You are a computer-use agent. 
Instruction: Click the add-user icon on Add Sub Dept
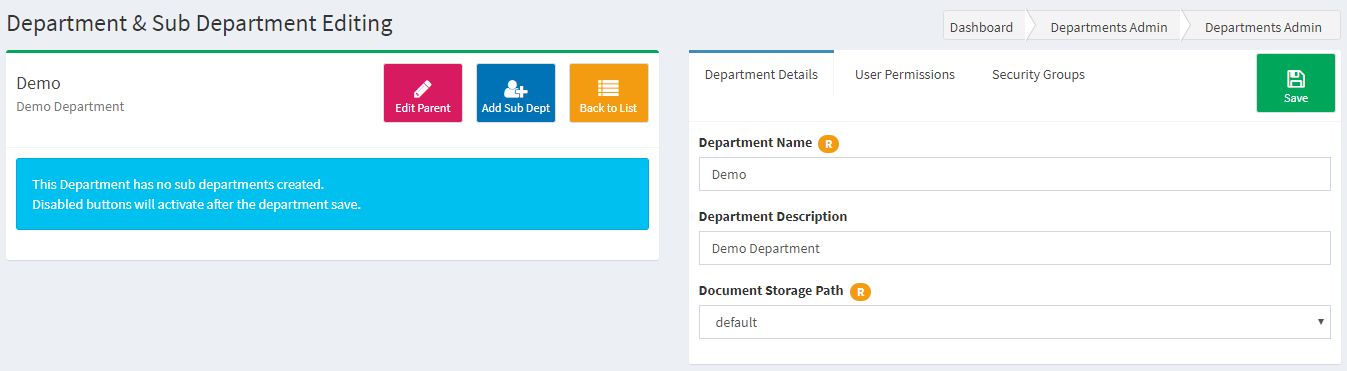click(516, 88)
